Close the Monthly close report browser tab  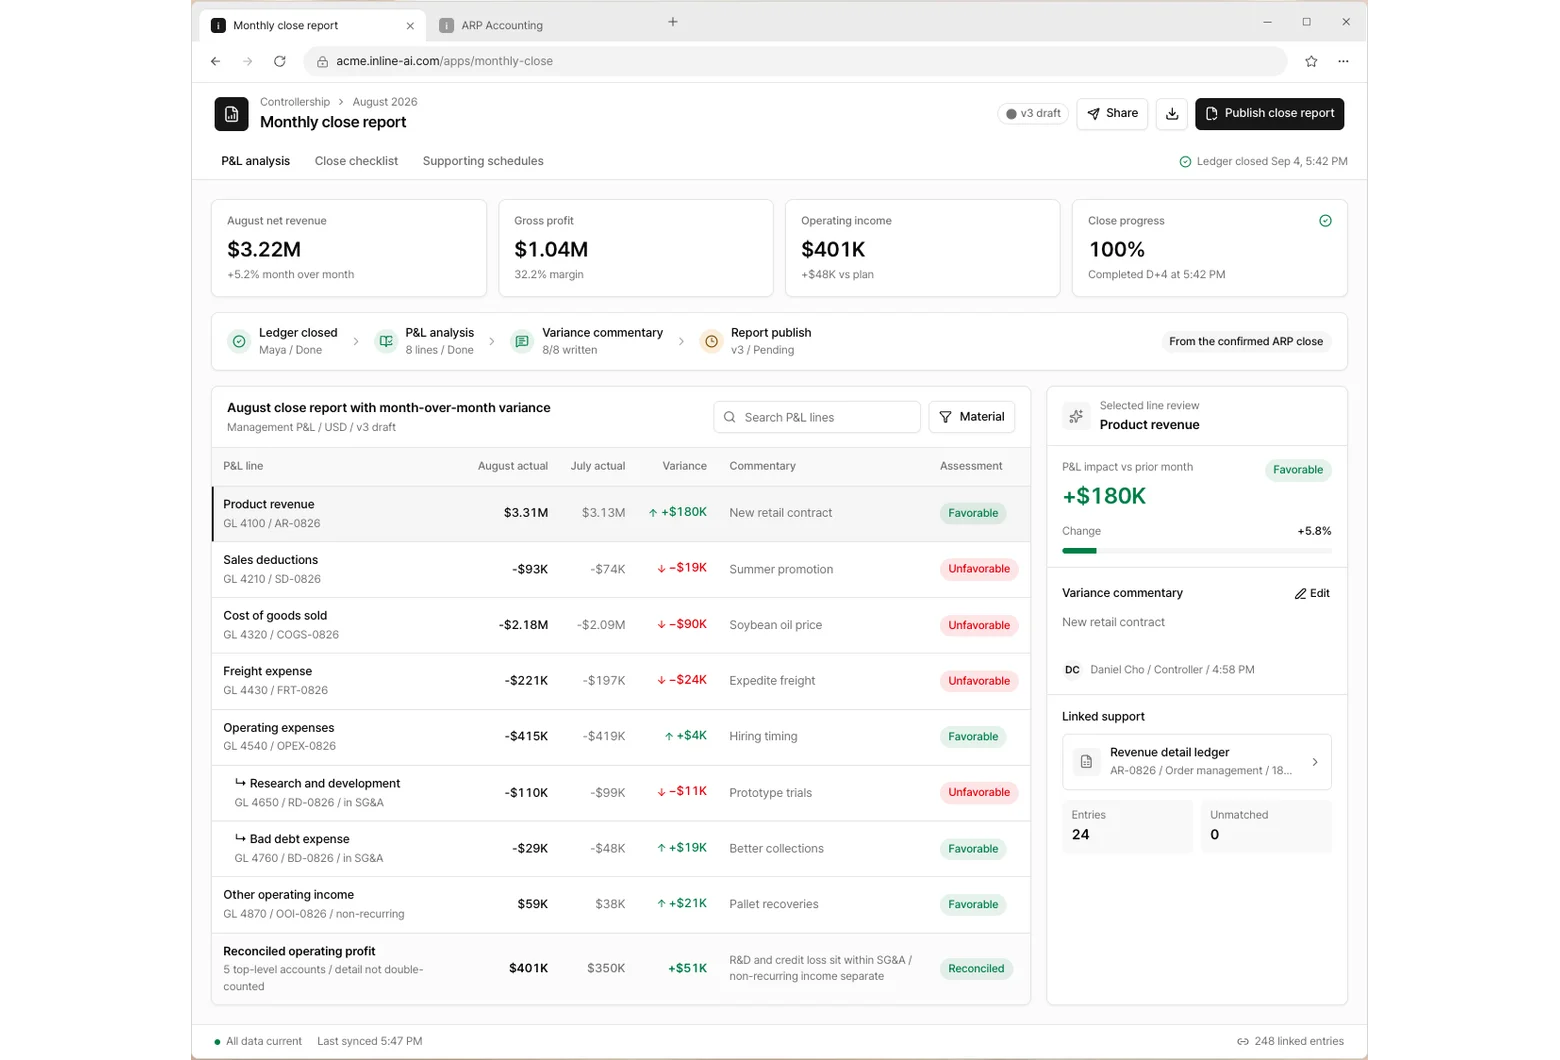pos(410,26)
